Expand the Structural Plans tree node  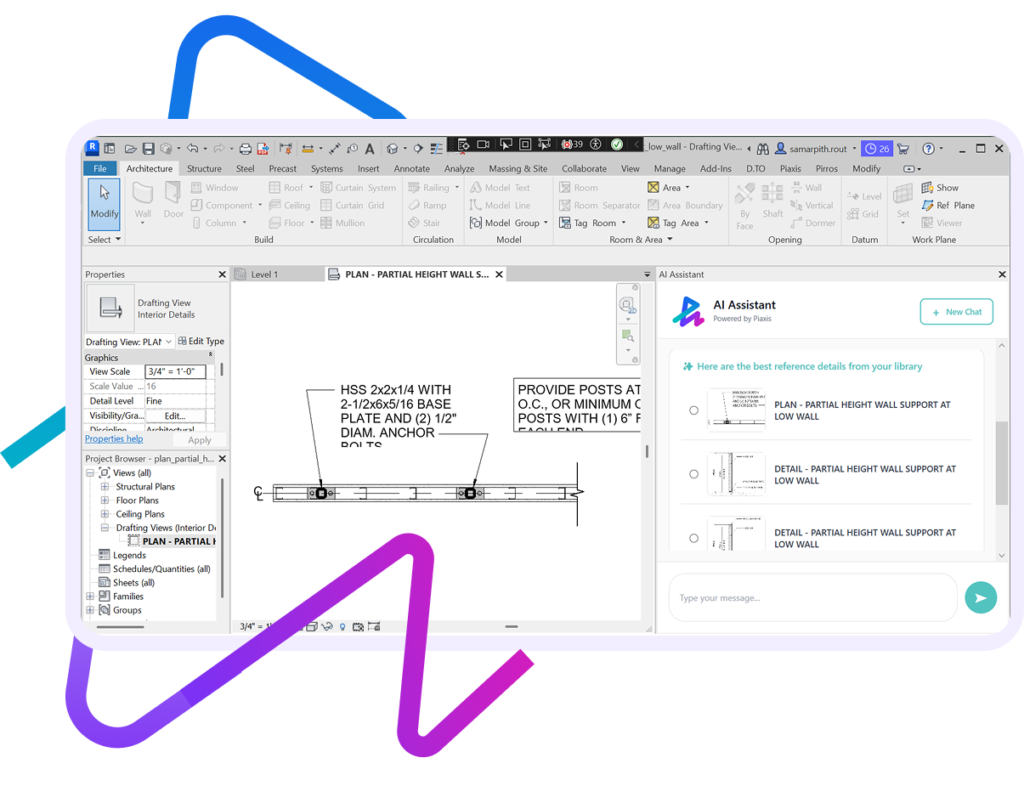(105, 487)
